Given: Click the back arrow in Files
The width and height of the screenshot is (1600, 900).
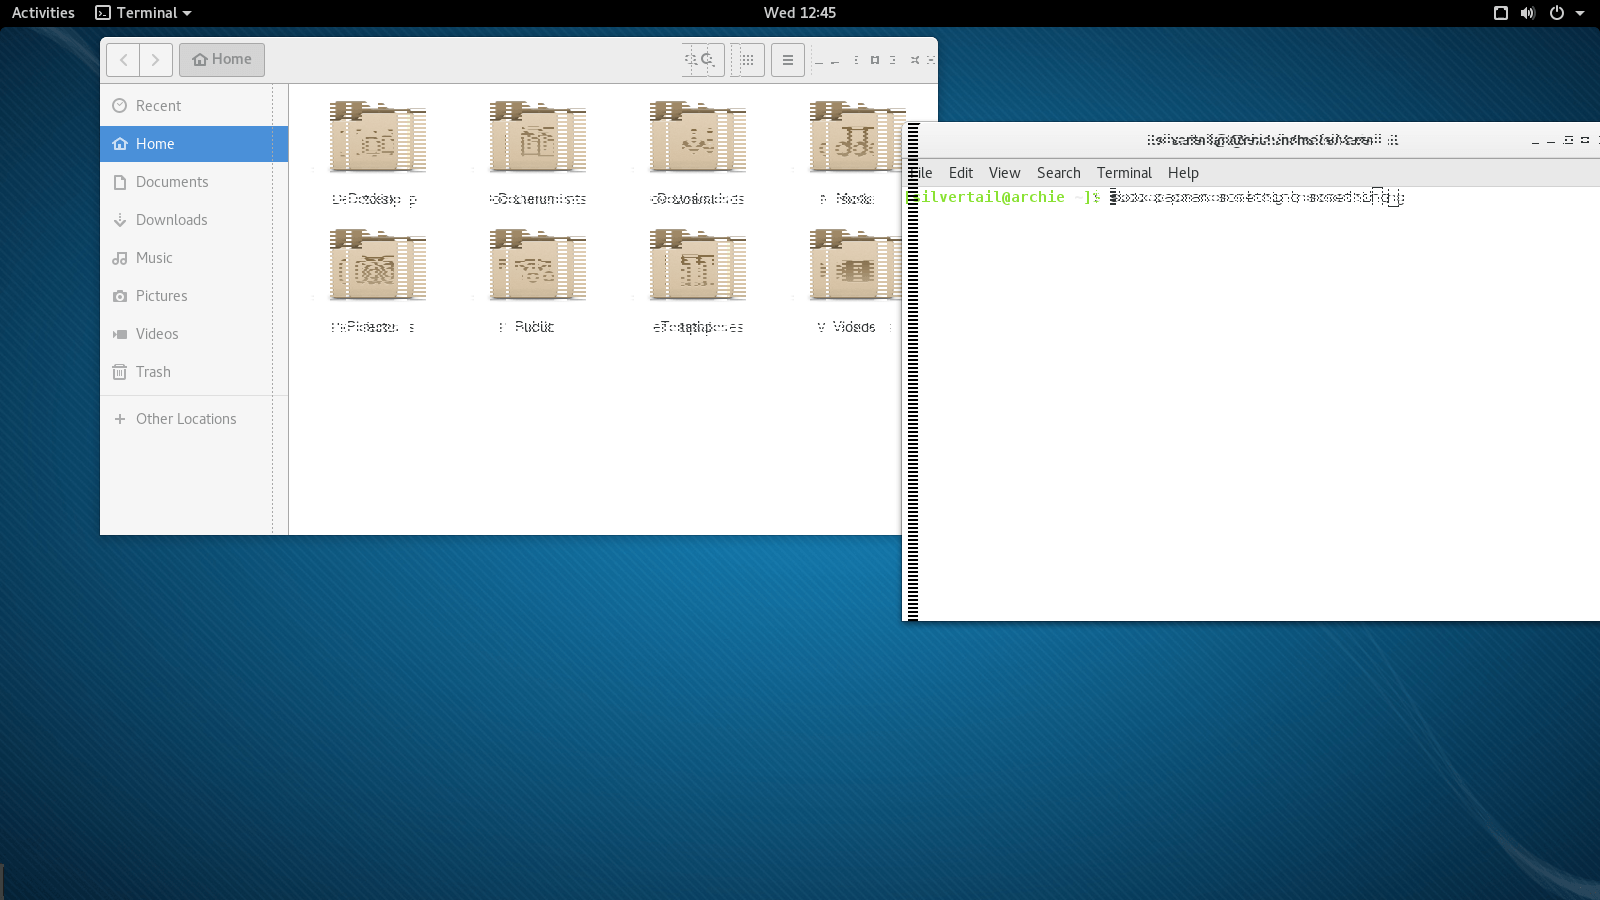Looking at the screenshot, I should pos(123,60).
